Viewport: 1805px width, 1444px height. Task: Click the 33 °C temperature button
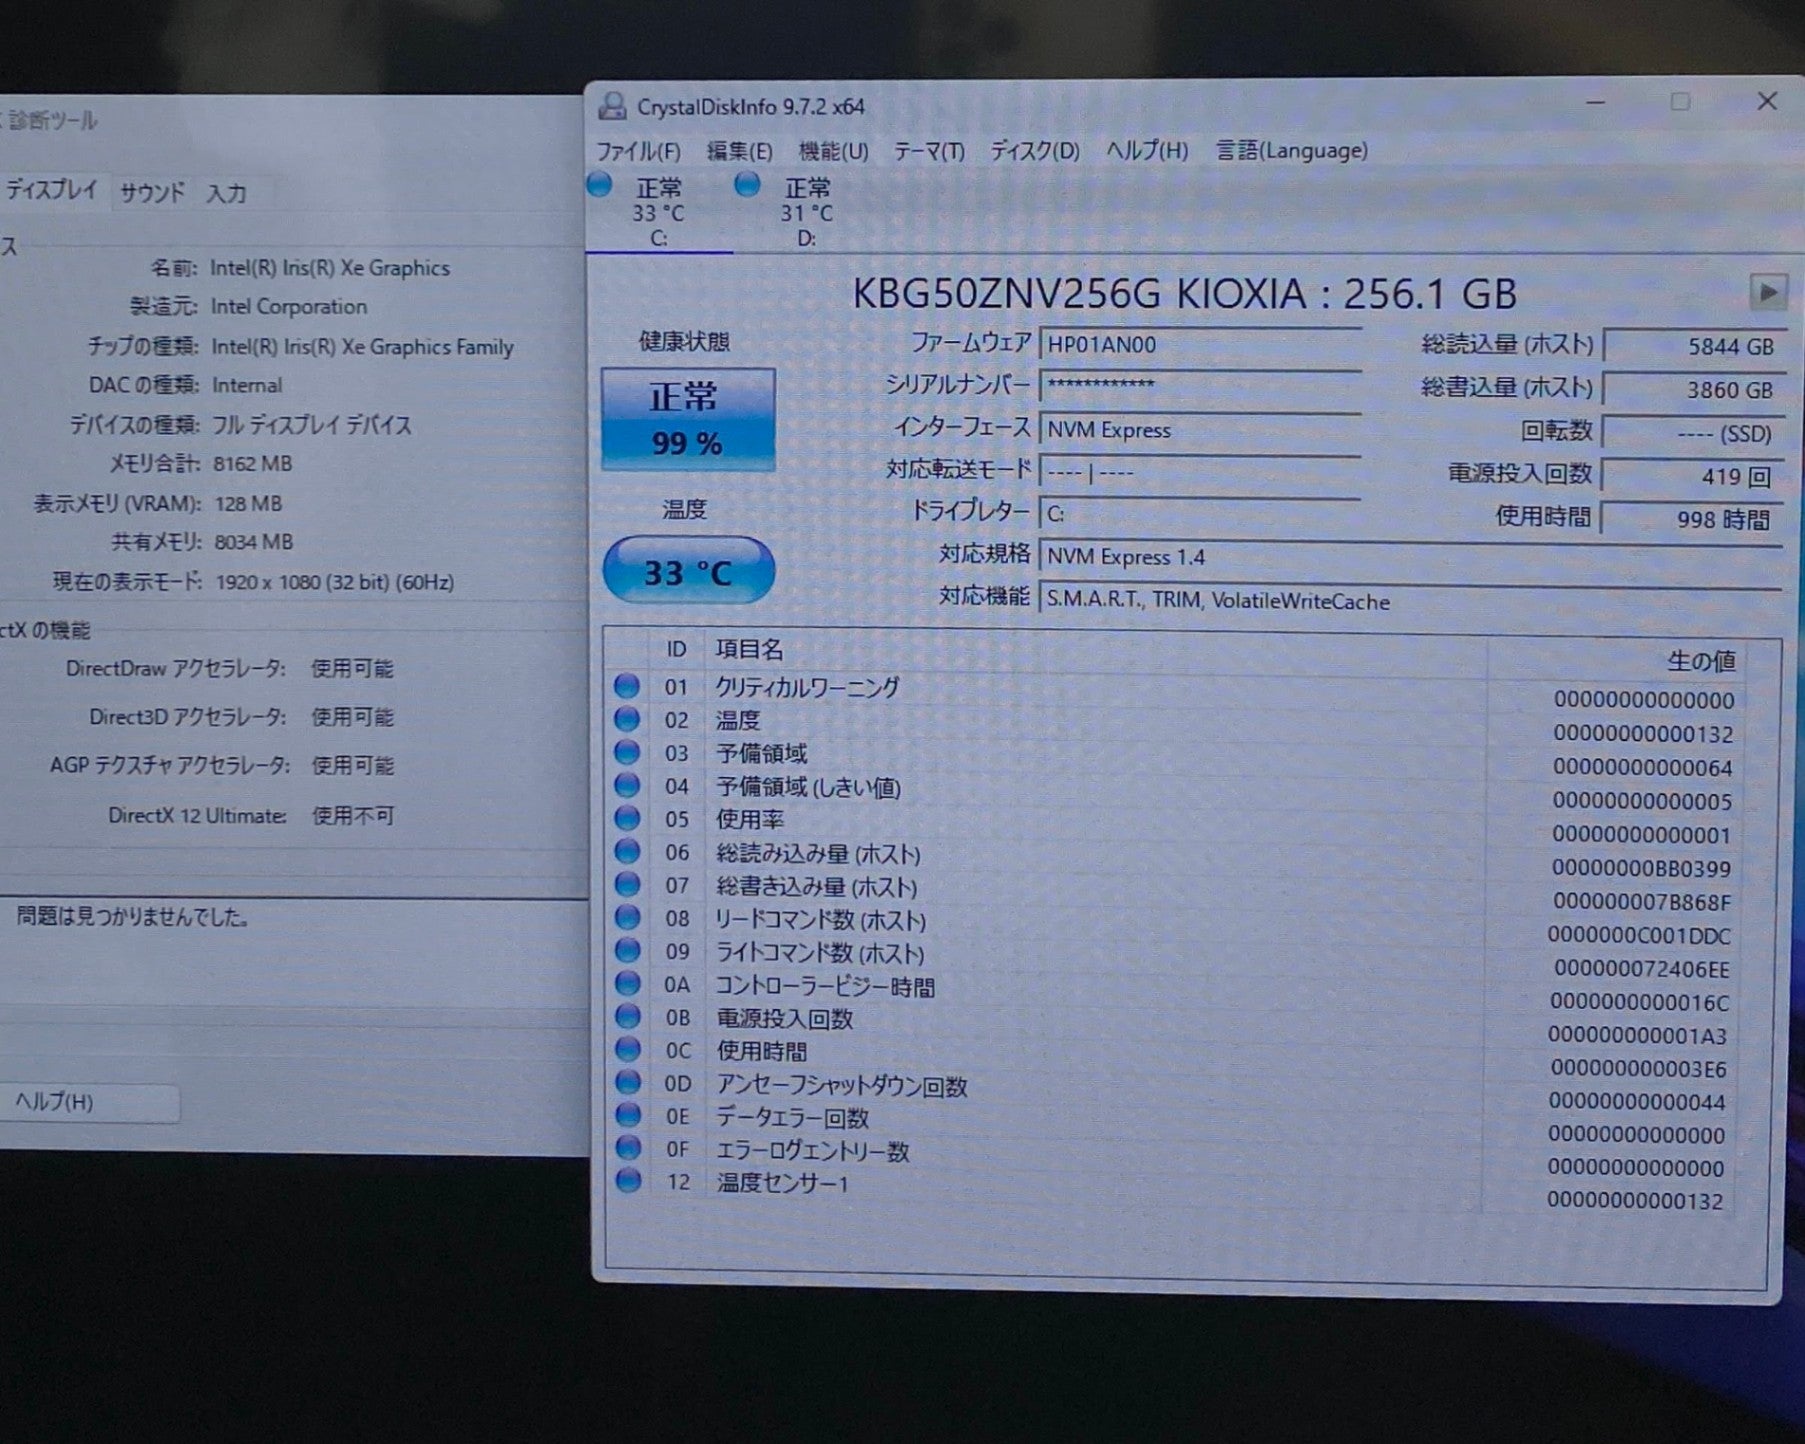tap(688, 571)
